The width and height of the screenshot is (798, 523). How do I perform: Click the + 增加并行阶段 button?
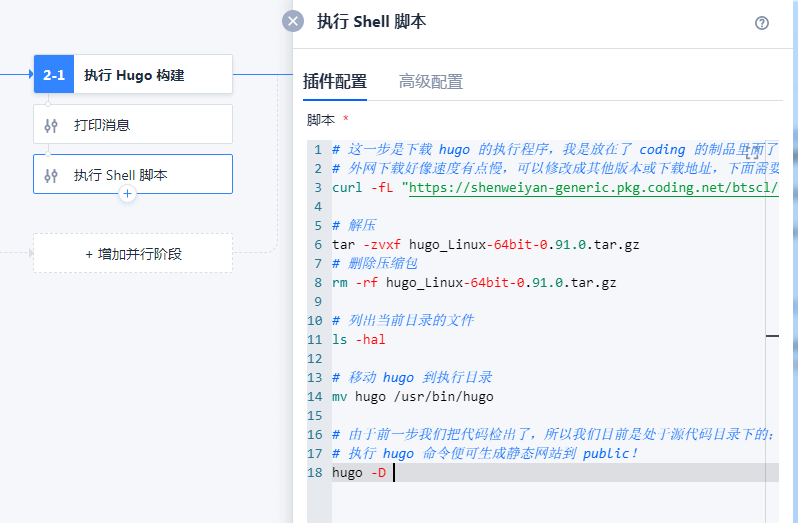(133, 253)
